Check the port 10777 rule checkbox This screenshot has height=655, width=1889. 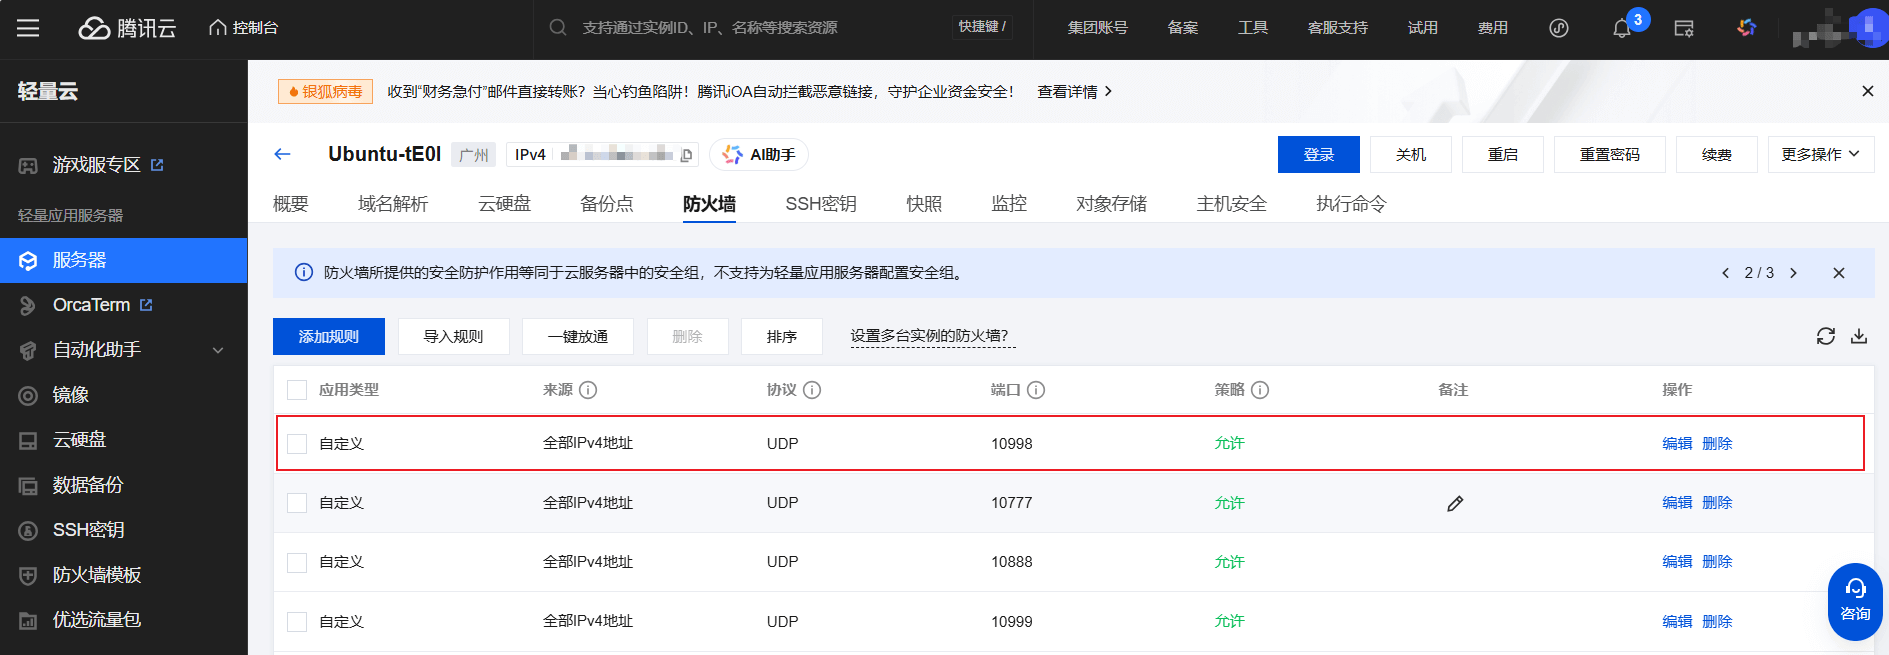pos(297,503)
